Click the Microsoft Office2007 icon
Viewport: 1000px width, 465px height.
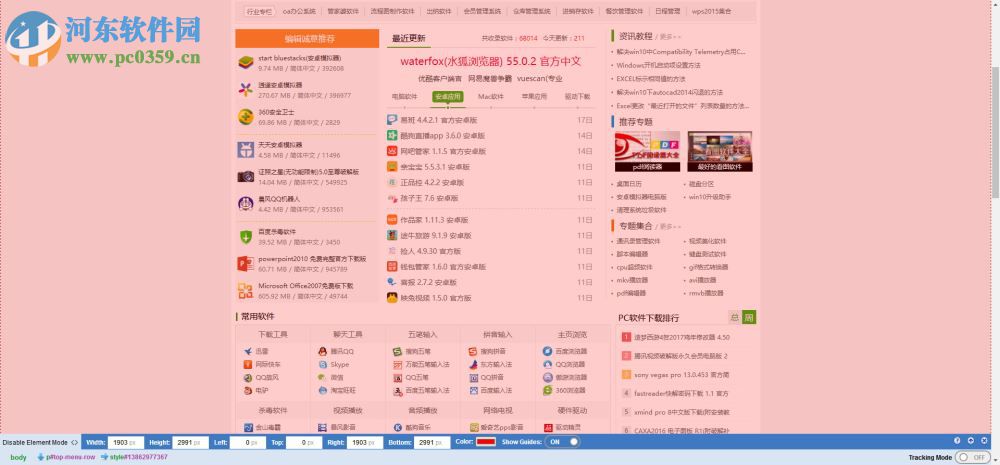(246, 291)
